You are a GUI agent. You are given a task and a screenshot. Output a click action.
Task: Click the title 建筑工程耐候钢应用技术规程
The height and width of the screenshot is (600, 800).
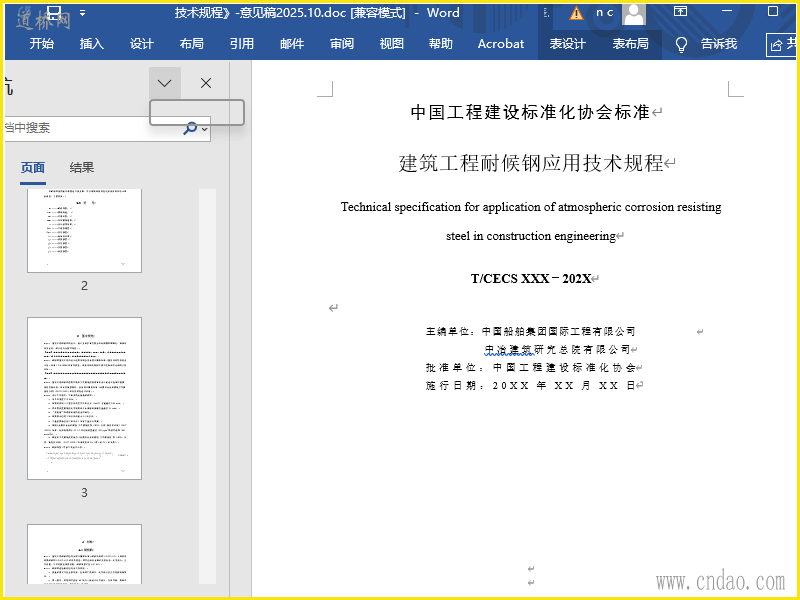pos(531,163)
